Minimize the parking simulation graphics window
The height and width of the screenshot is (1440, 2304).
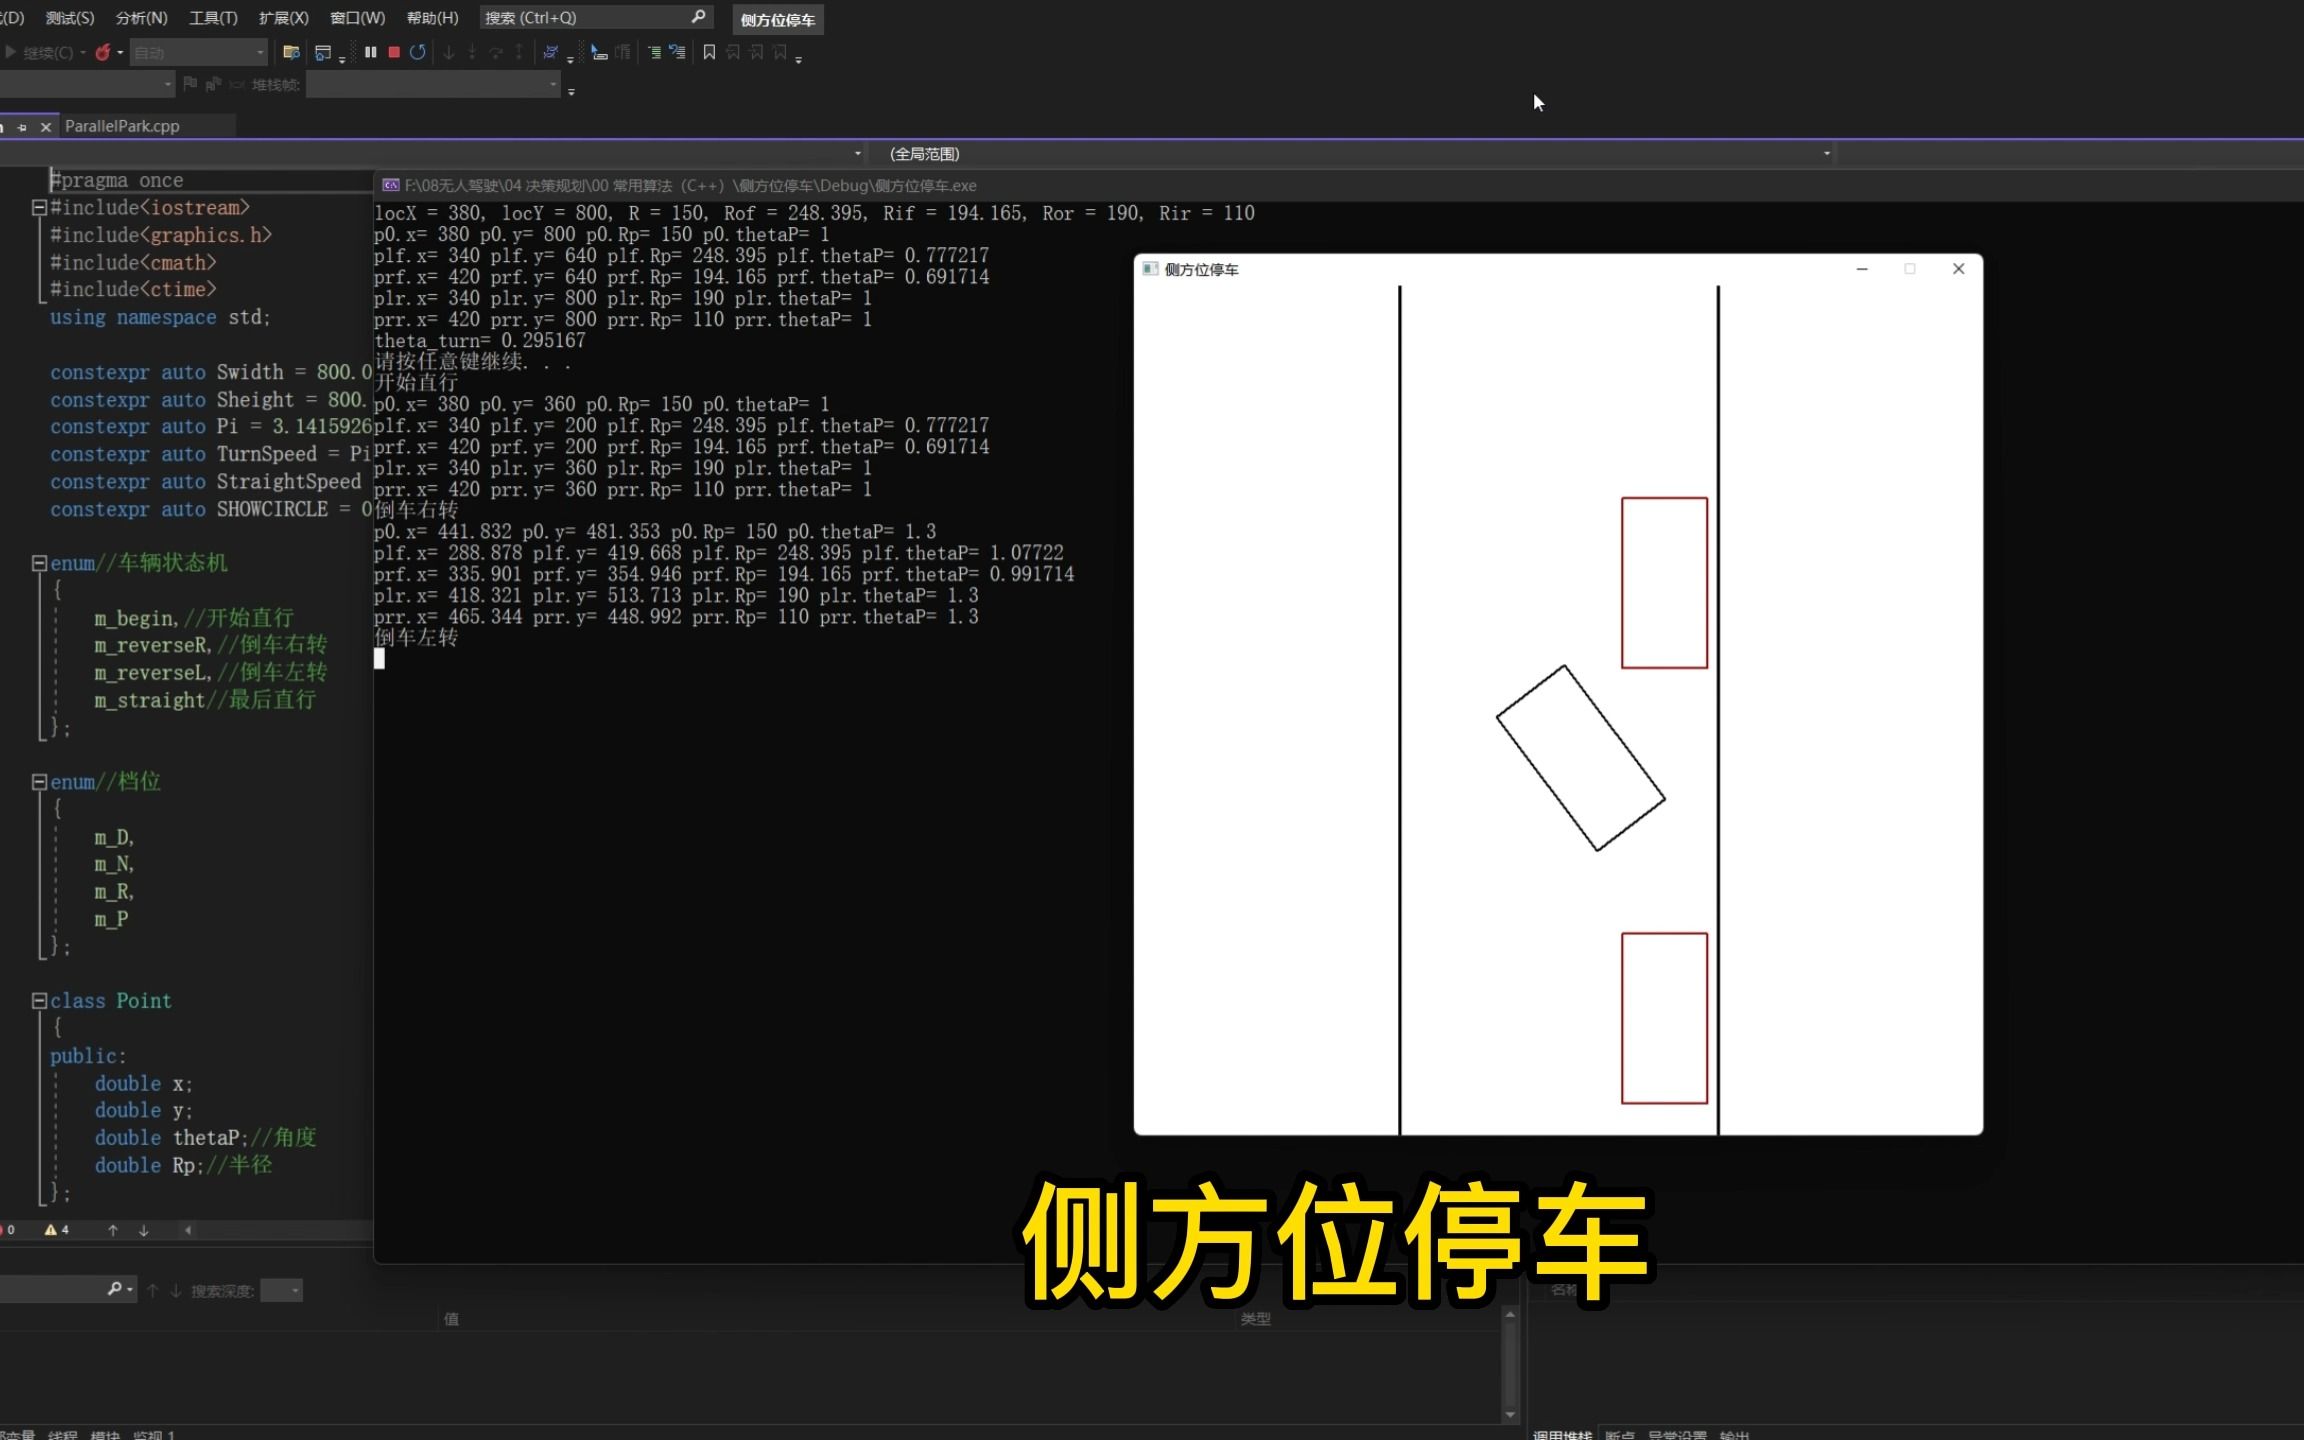1862,269
